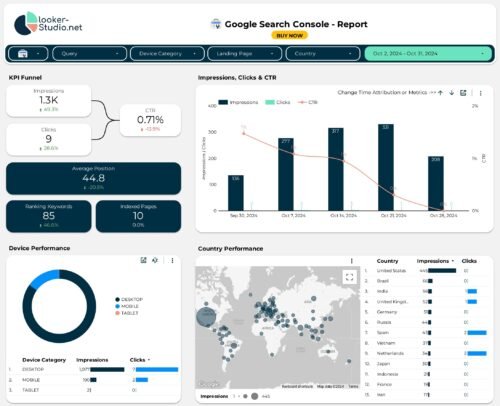The height and width of the screenshot is (406, 500).
Task: Select Germany row in country table
Action: tap(426, 312)
